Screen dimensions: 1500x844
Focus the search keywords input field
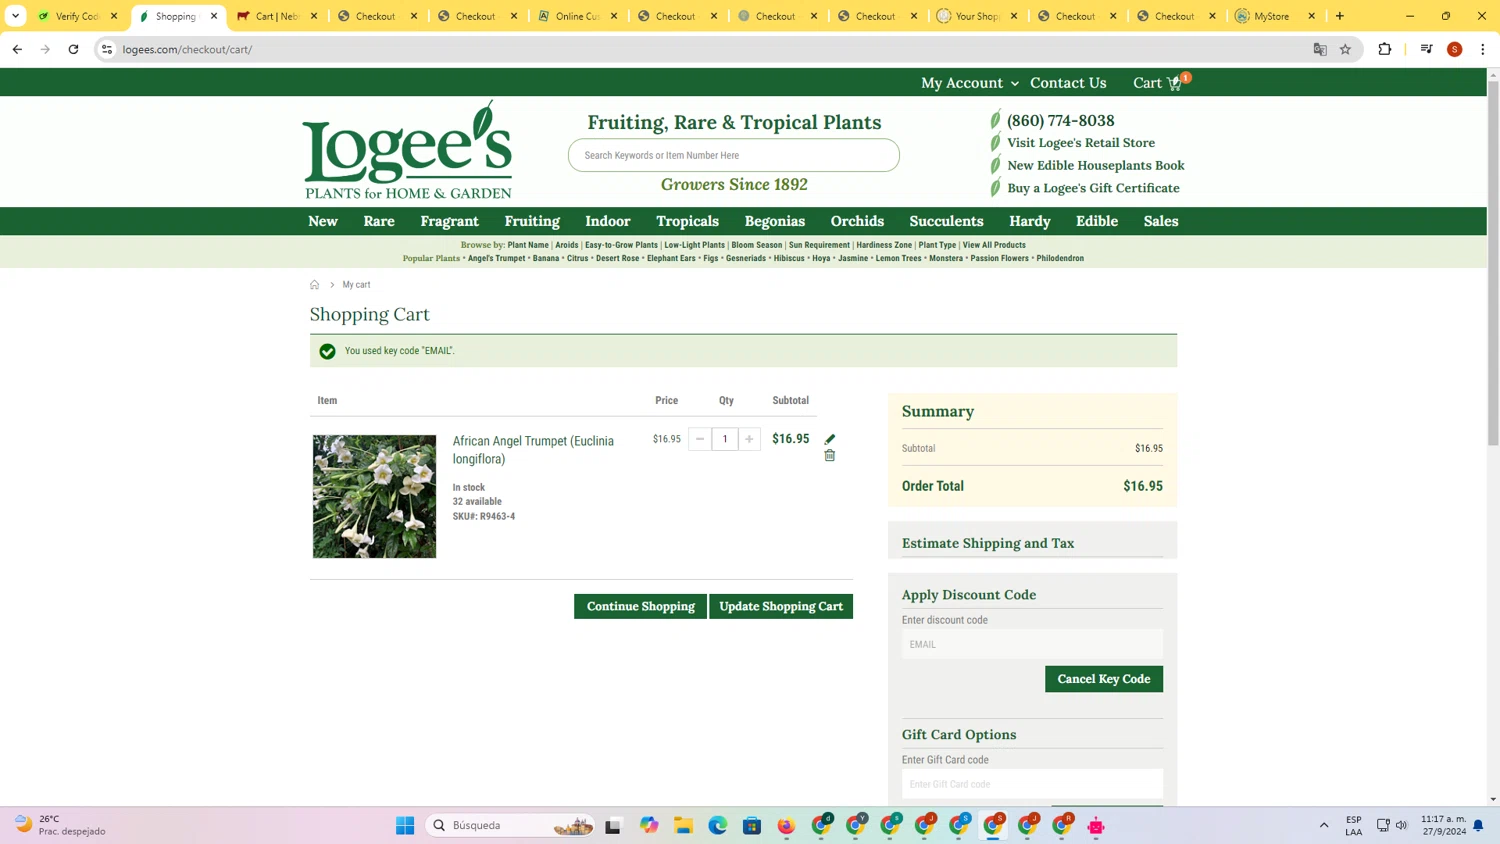tap(734, 155)
